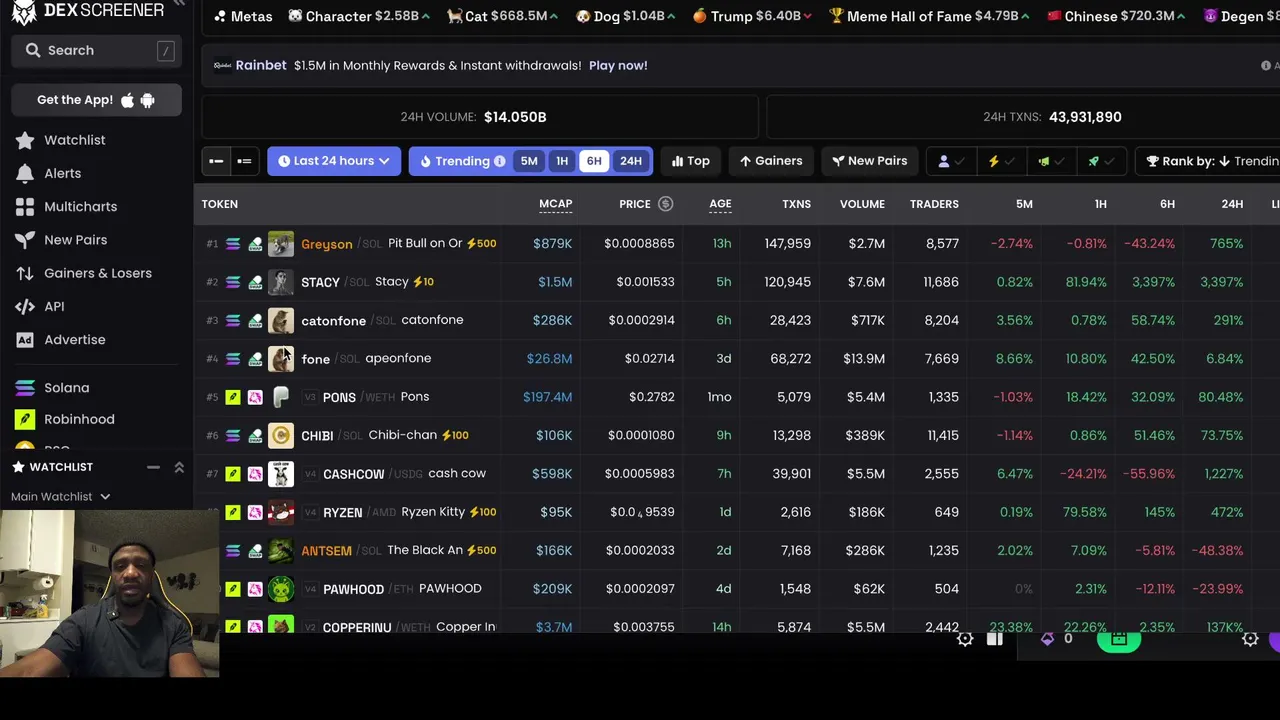Toggle the profile filter with person icon
The width and height of the screenshot is (1280, 720).
(951, 161)
